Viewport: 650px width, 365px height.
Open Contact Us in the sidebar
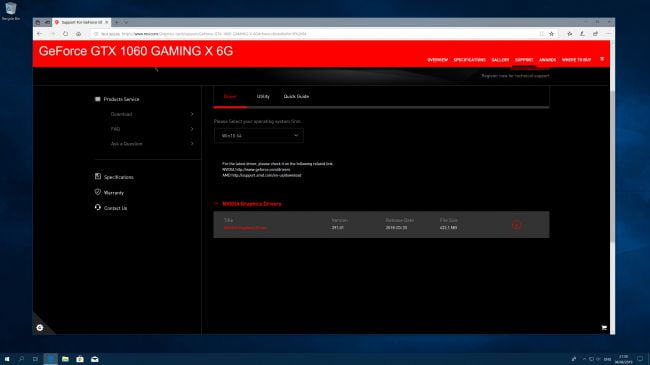point(115,208)
